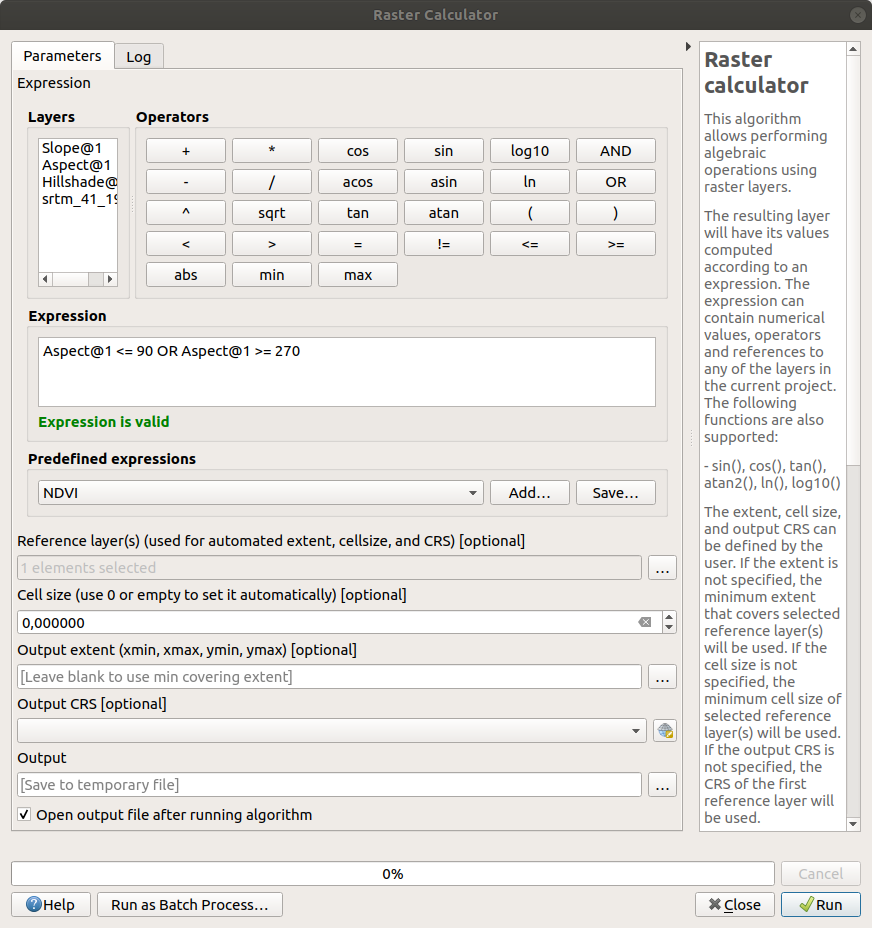Increase cell size with the up stepper arrow
The height and width of the screenshot is (928, 872).
pyautogui.click(x=668, y=615)
